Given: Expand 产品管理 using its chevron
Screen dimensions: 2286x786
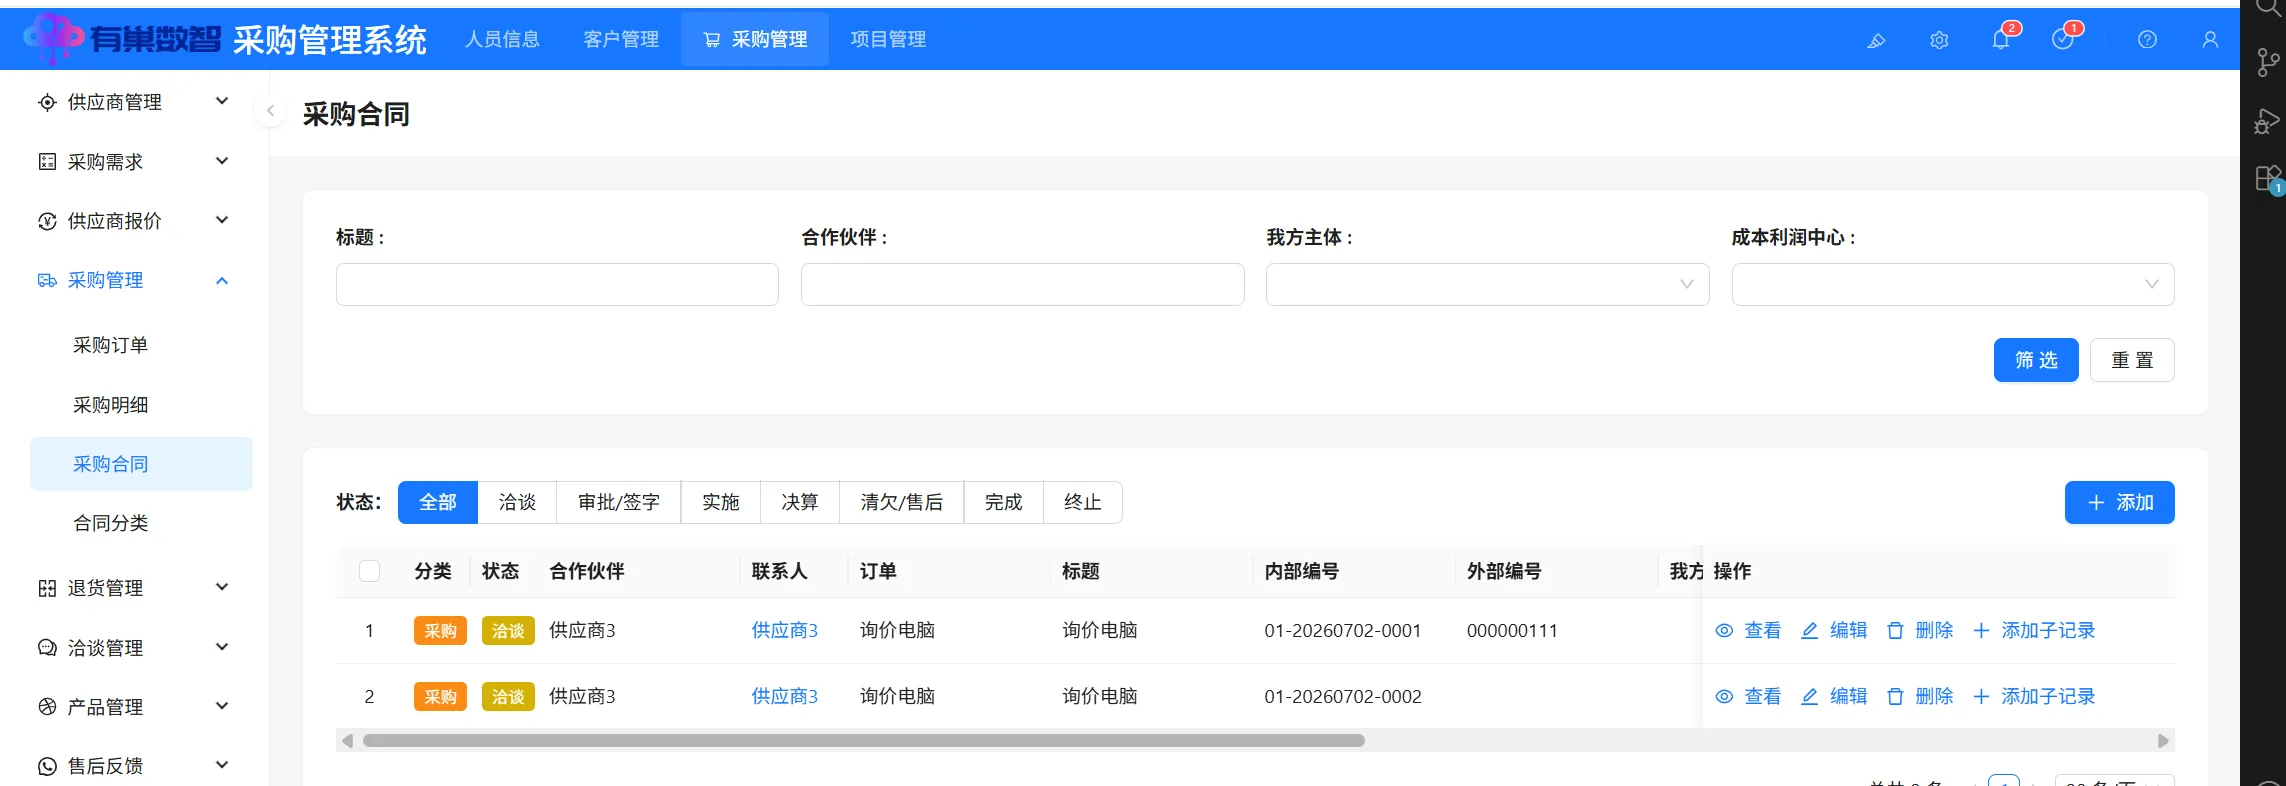Looking at the screenshot, I should tap(222, 706).
